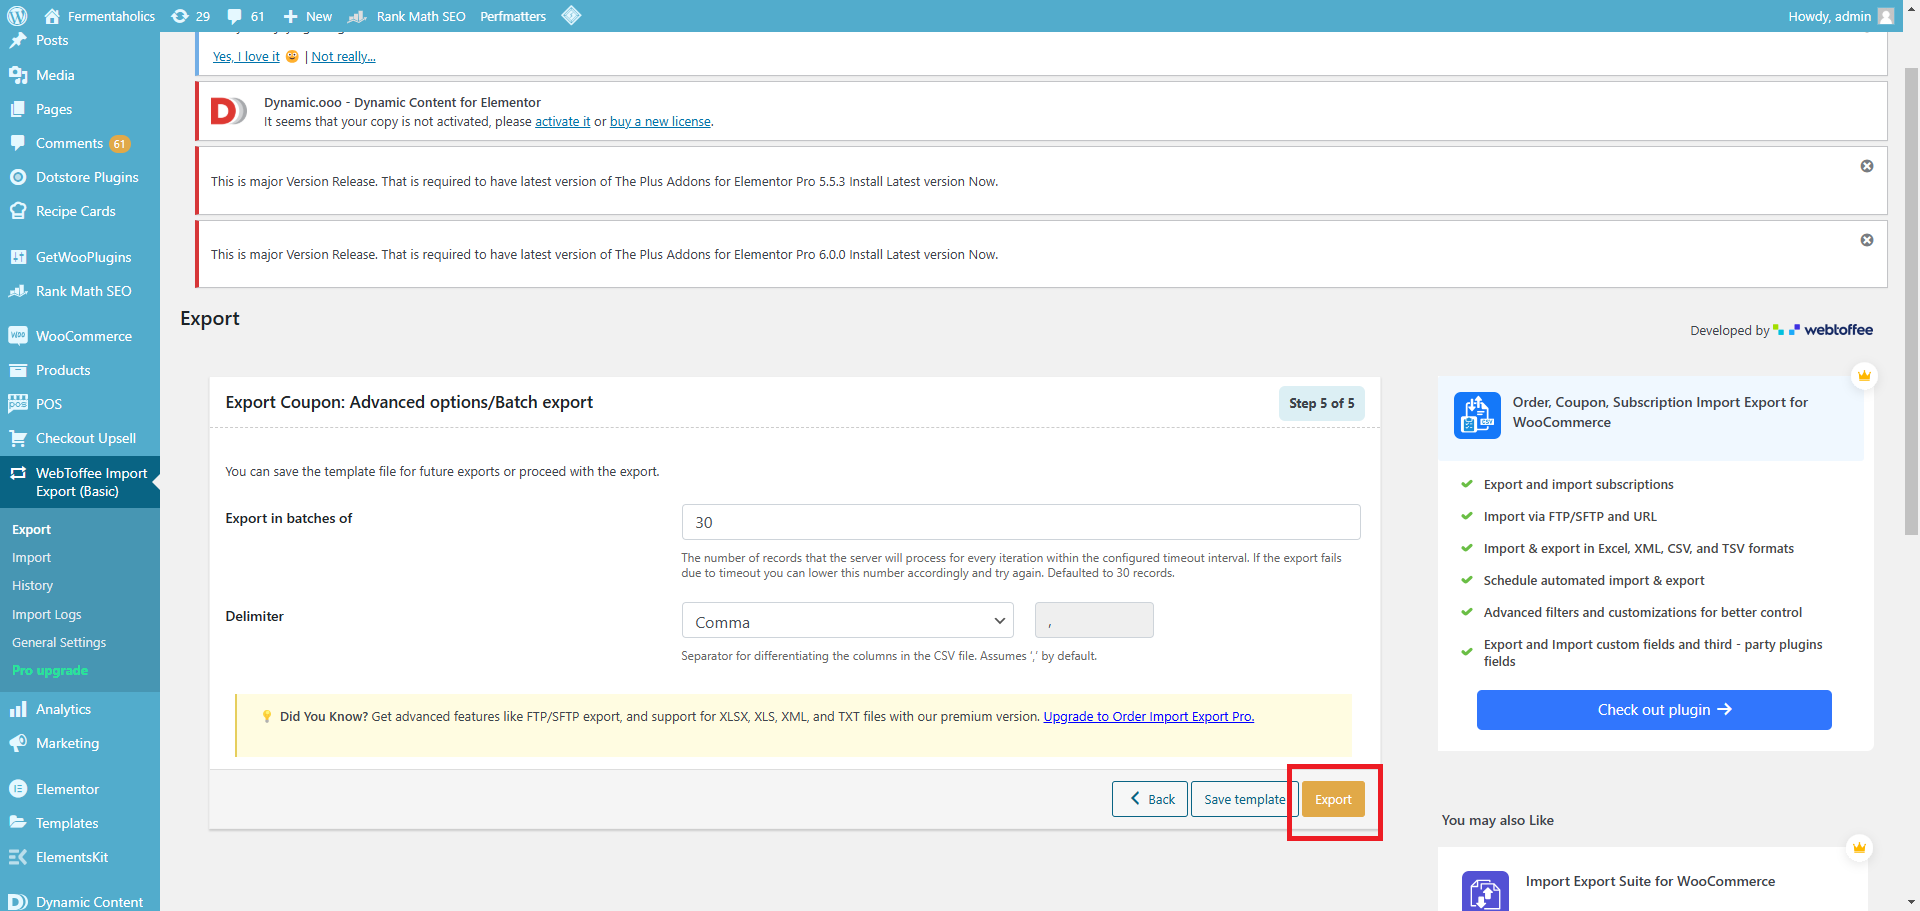Screen dimensions: 1920x911
Task: Click the 'Export in batches of' field
Action: (1021, 522)
